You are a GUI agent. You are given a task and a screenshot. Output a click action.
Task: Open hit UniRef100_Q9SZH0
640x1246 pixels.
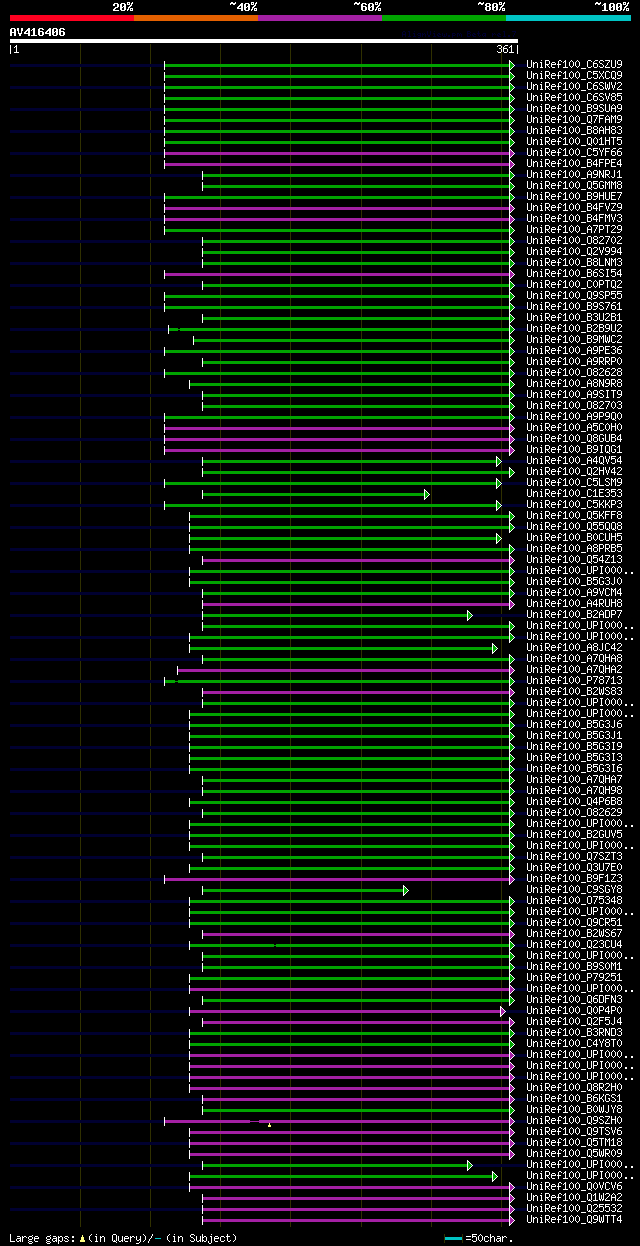click(574, 1121)
